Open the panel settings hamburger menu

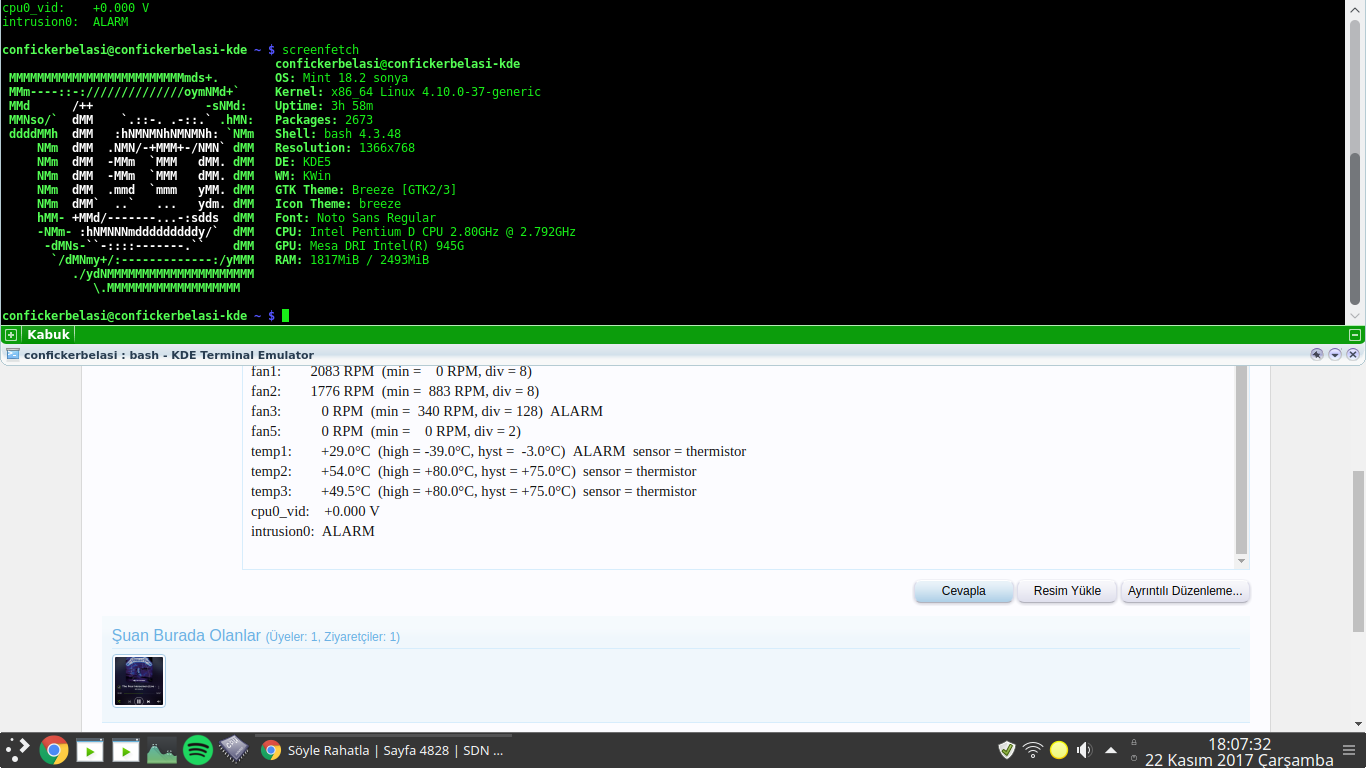pos(1349,750)
